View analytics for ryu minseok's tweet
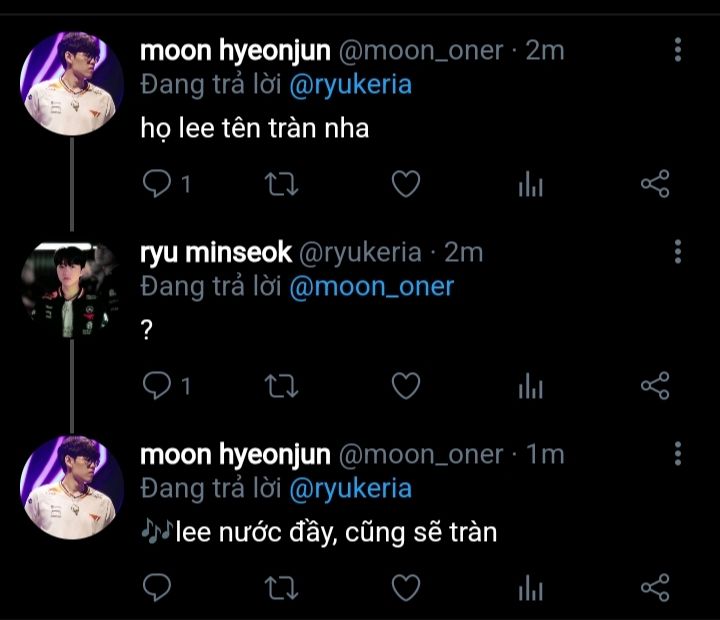720x620 pixels. (x=530, y=386)
